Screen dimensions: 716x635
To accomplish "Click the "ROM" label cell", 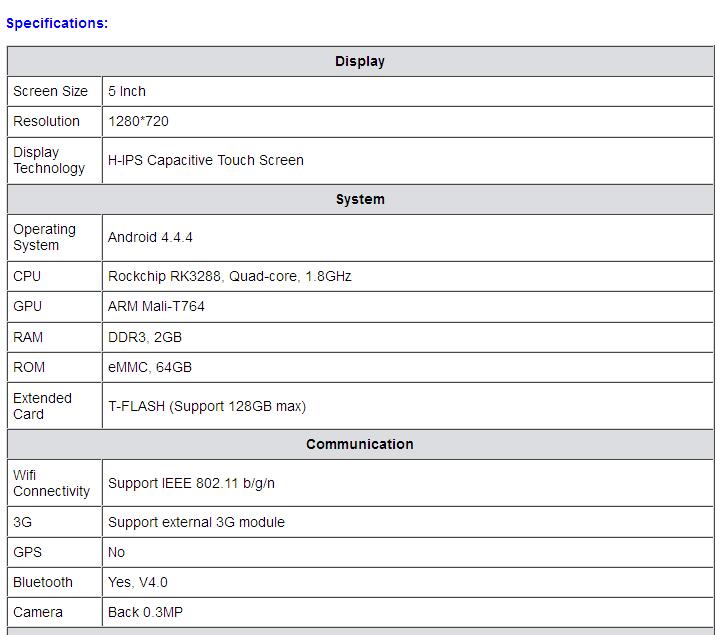I will (54, 367).
